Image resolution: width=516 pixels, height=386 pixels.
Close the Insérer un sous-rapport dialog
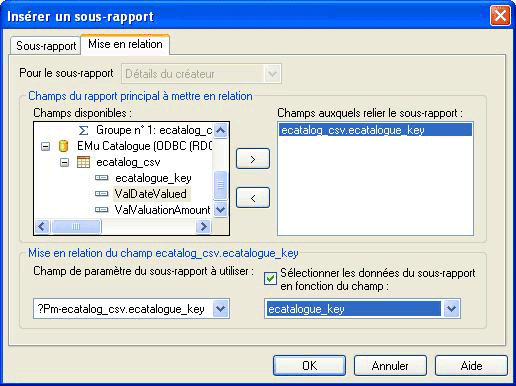[500, 15]
